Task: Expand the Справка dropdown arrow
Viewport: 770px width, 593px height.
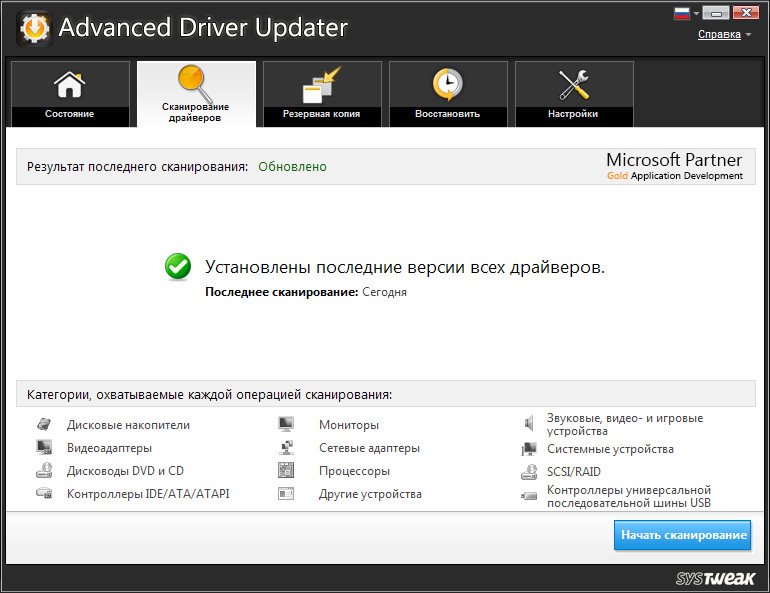Action: [x=748, y=34]
